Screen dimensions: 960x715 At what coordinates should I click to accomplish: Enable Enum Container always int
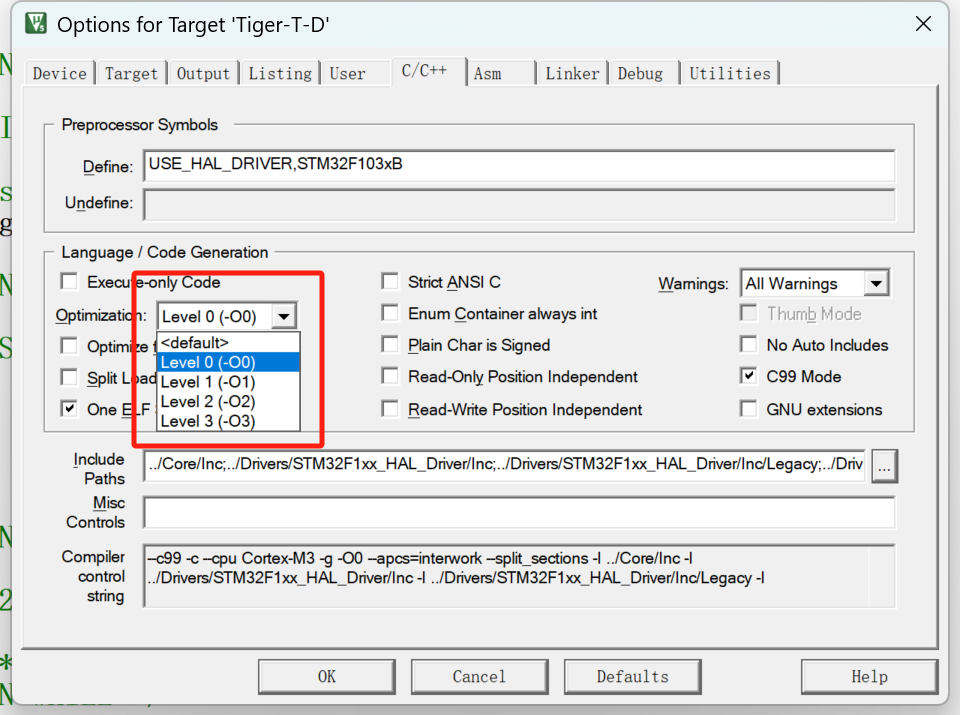pos(389,313)
